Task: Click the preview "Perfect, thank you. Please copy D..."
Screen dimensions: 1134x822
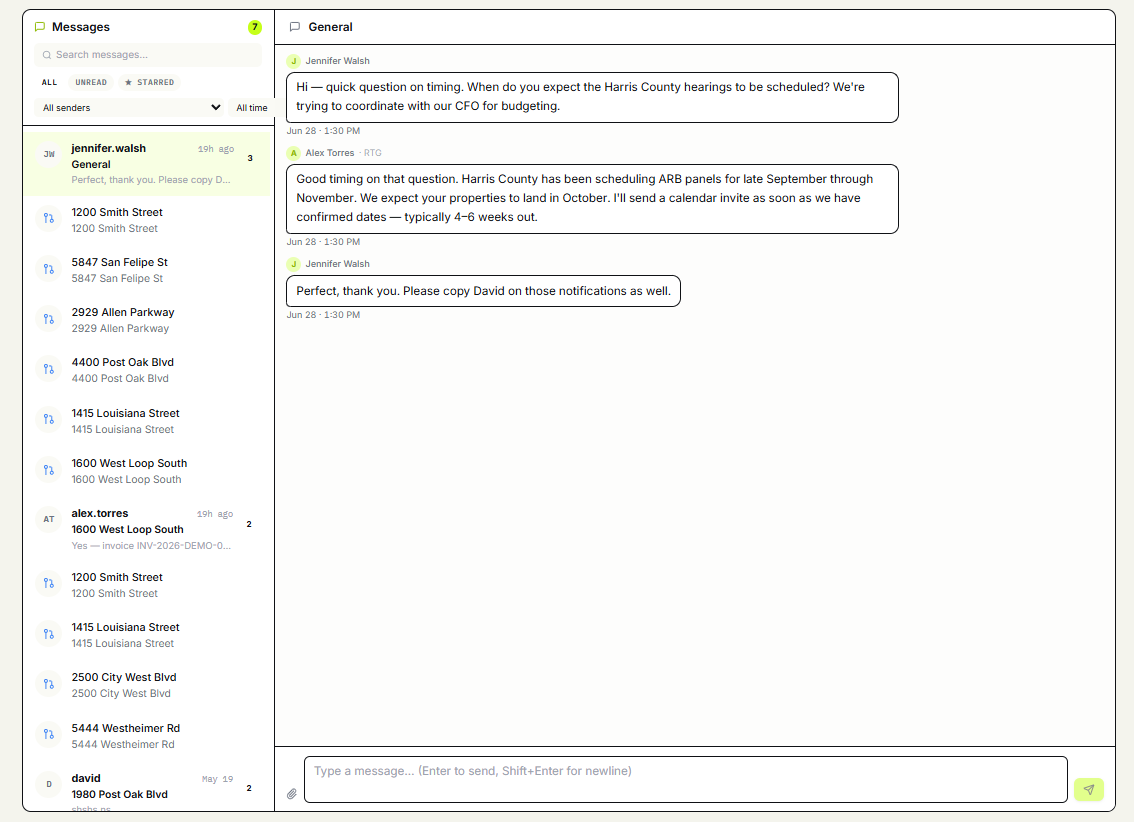Action: pos(151,180)
